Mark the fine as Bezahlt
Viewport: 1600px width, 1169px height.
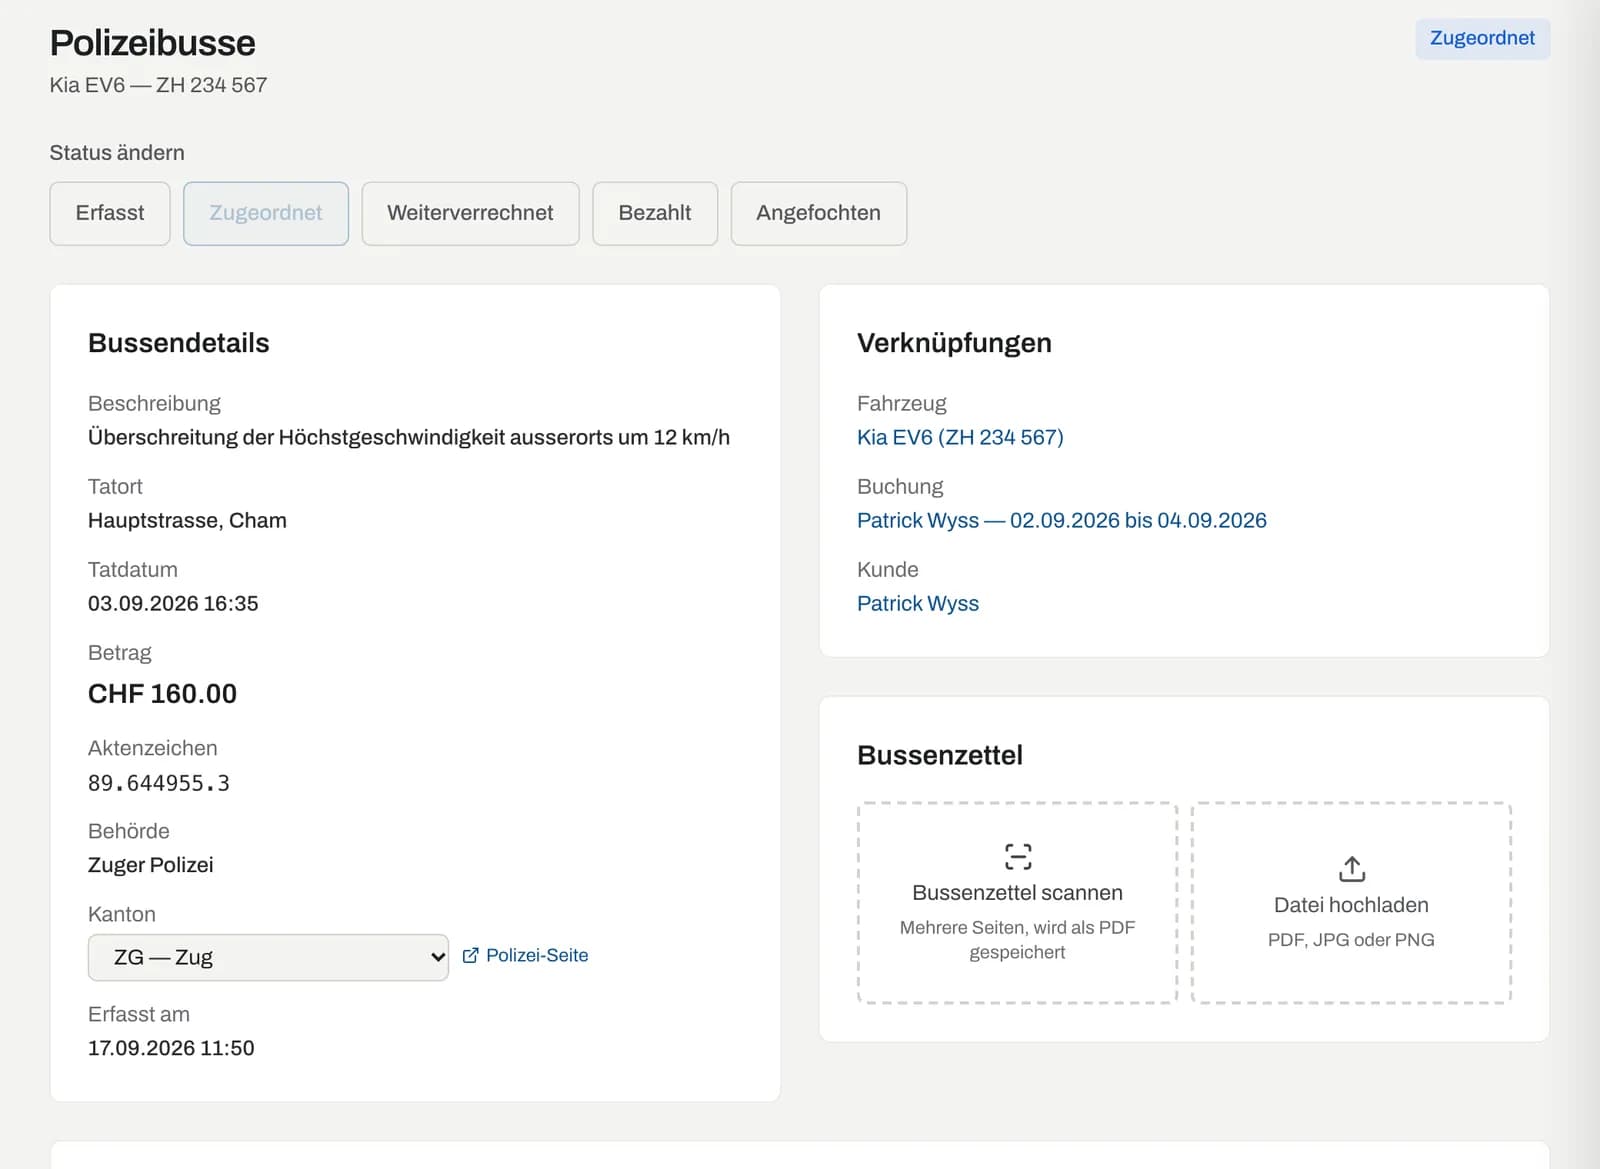[655, 213]
